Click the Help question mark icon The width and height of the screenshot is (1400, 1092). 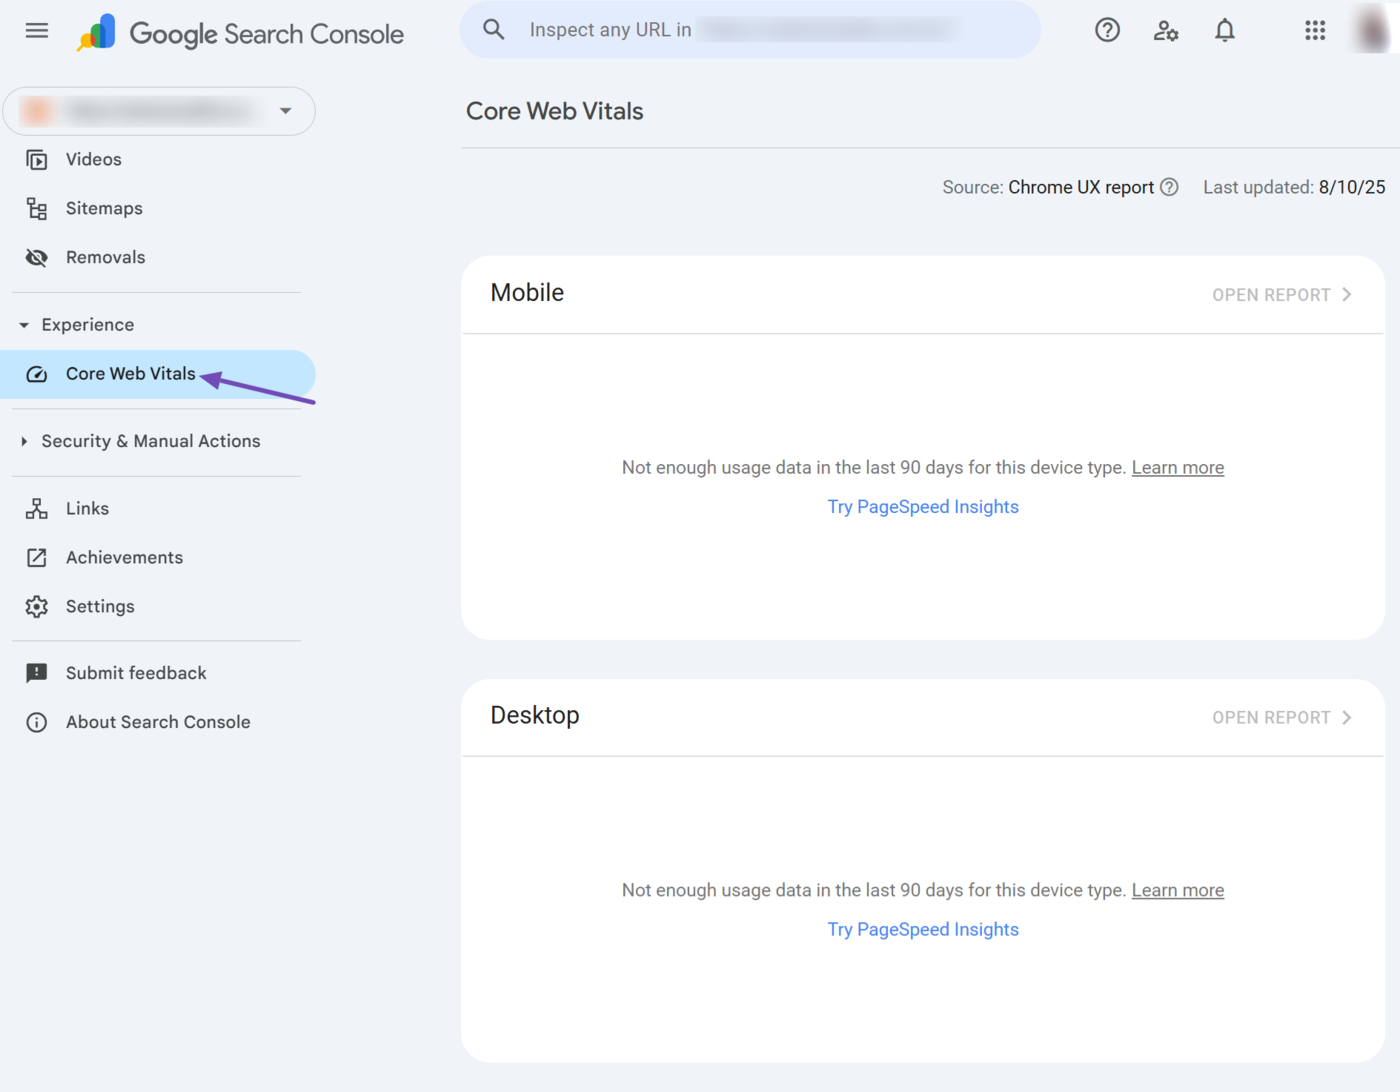(1107, 31)
